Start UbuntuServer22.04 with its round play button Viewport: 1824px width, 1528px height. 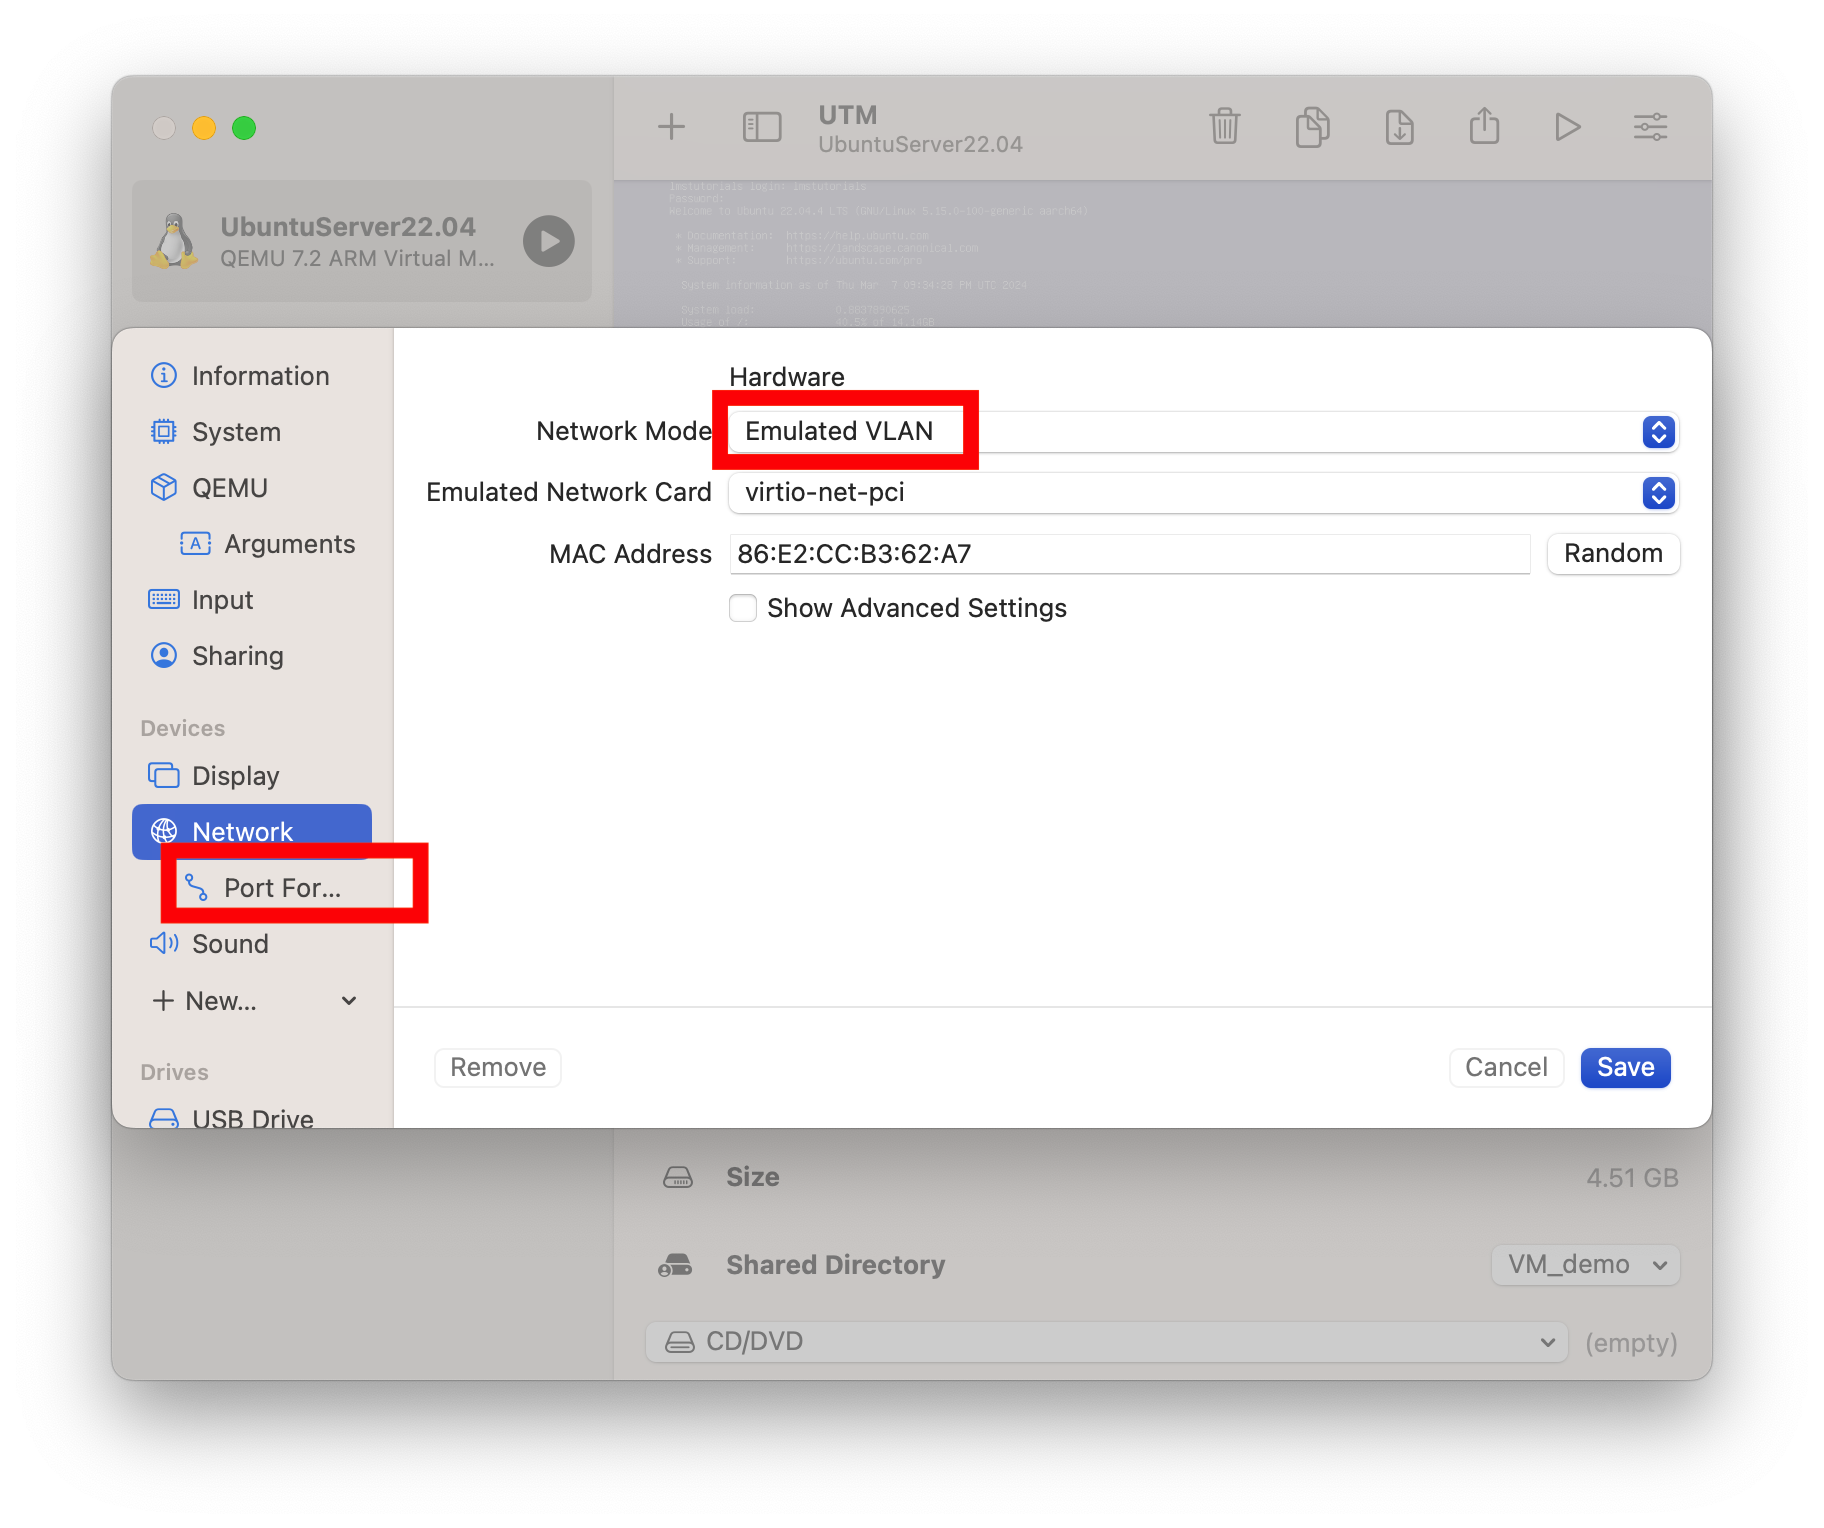549,241
